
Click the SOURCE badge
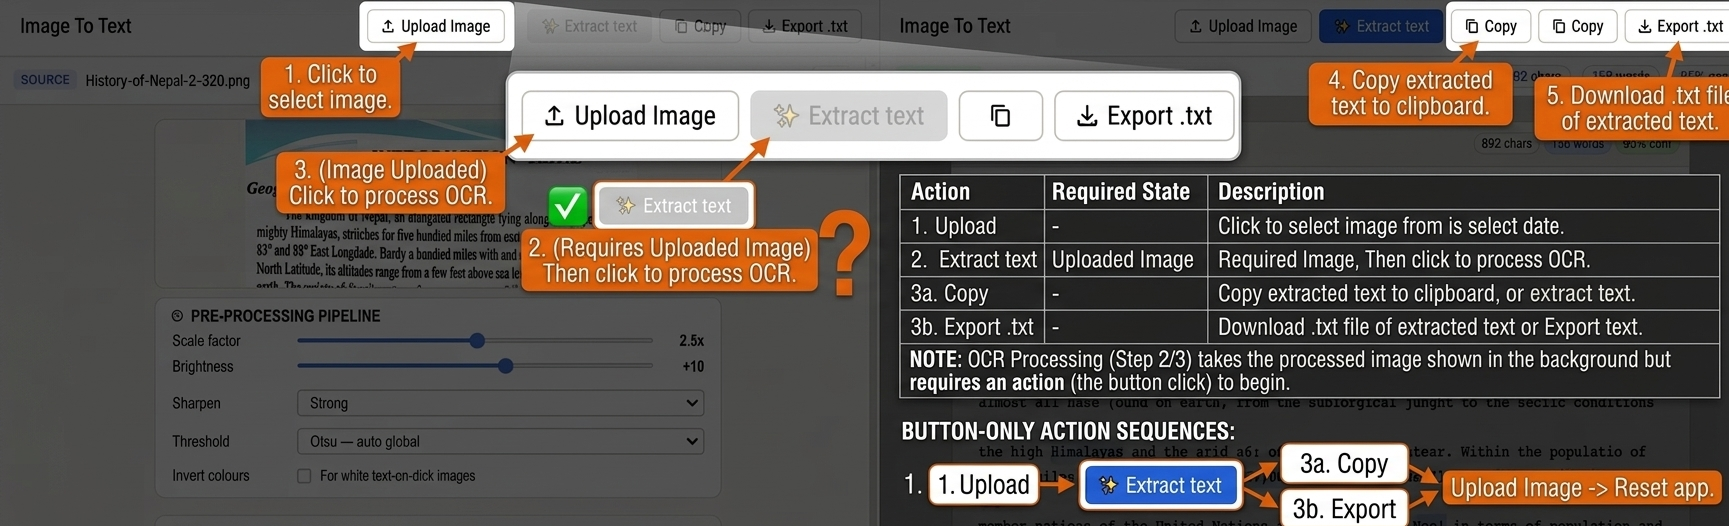point(45,80)
